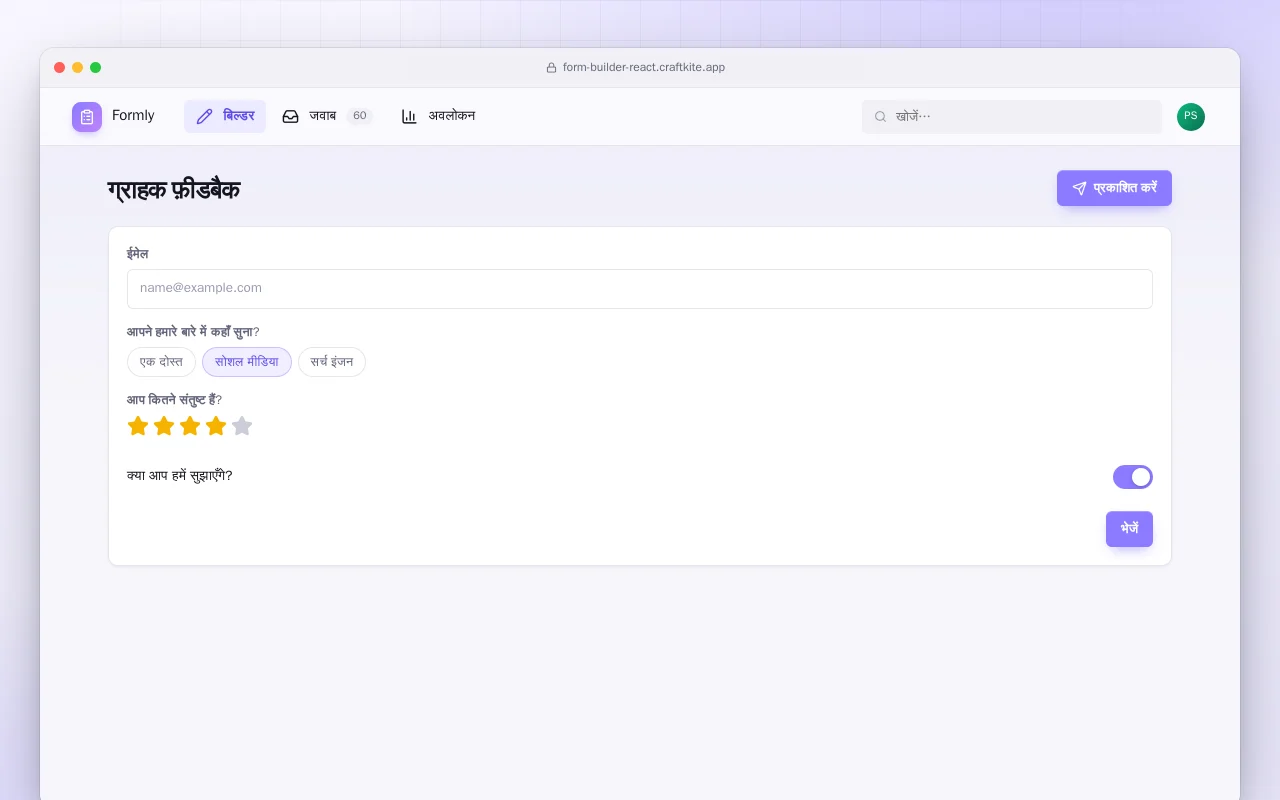The height and width of the screenshot is (800, 1280).
Task: Click the आप कितने संतुष्ट हैं question
Action: 174,400
